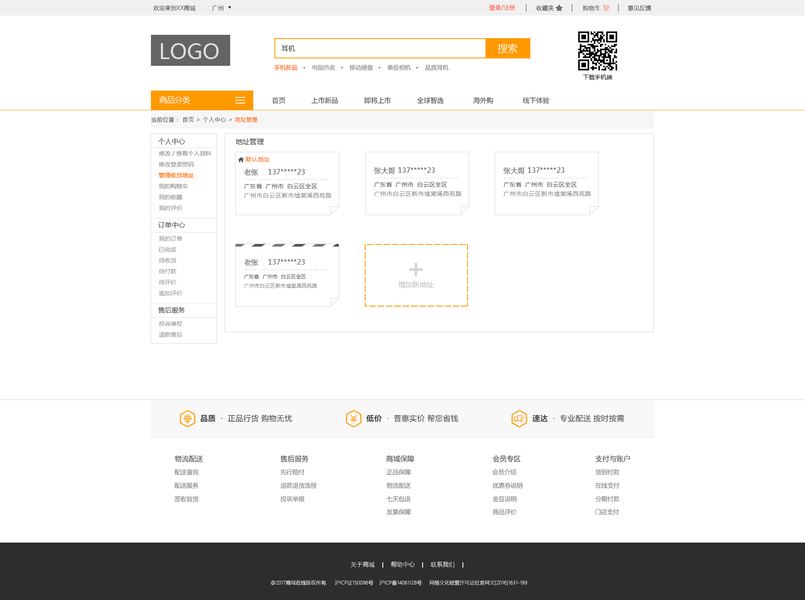Open 待评价 orders in sidebar
Viewport: 805px width, 600px height.
click(167, 282)
